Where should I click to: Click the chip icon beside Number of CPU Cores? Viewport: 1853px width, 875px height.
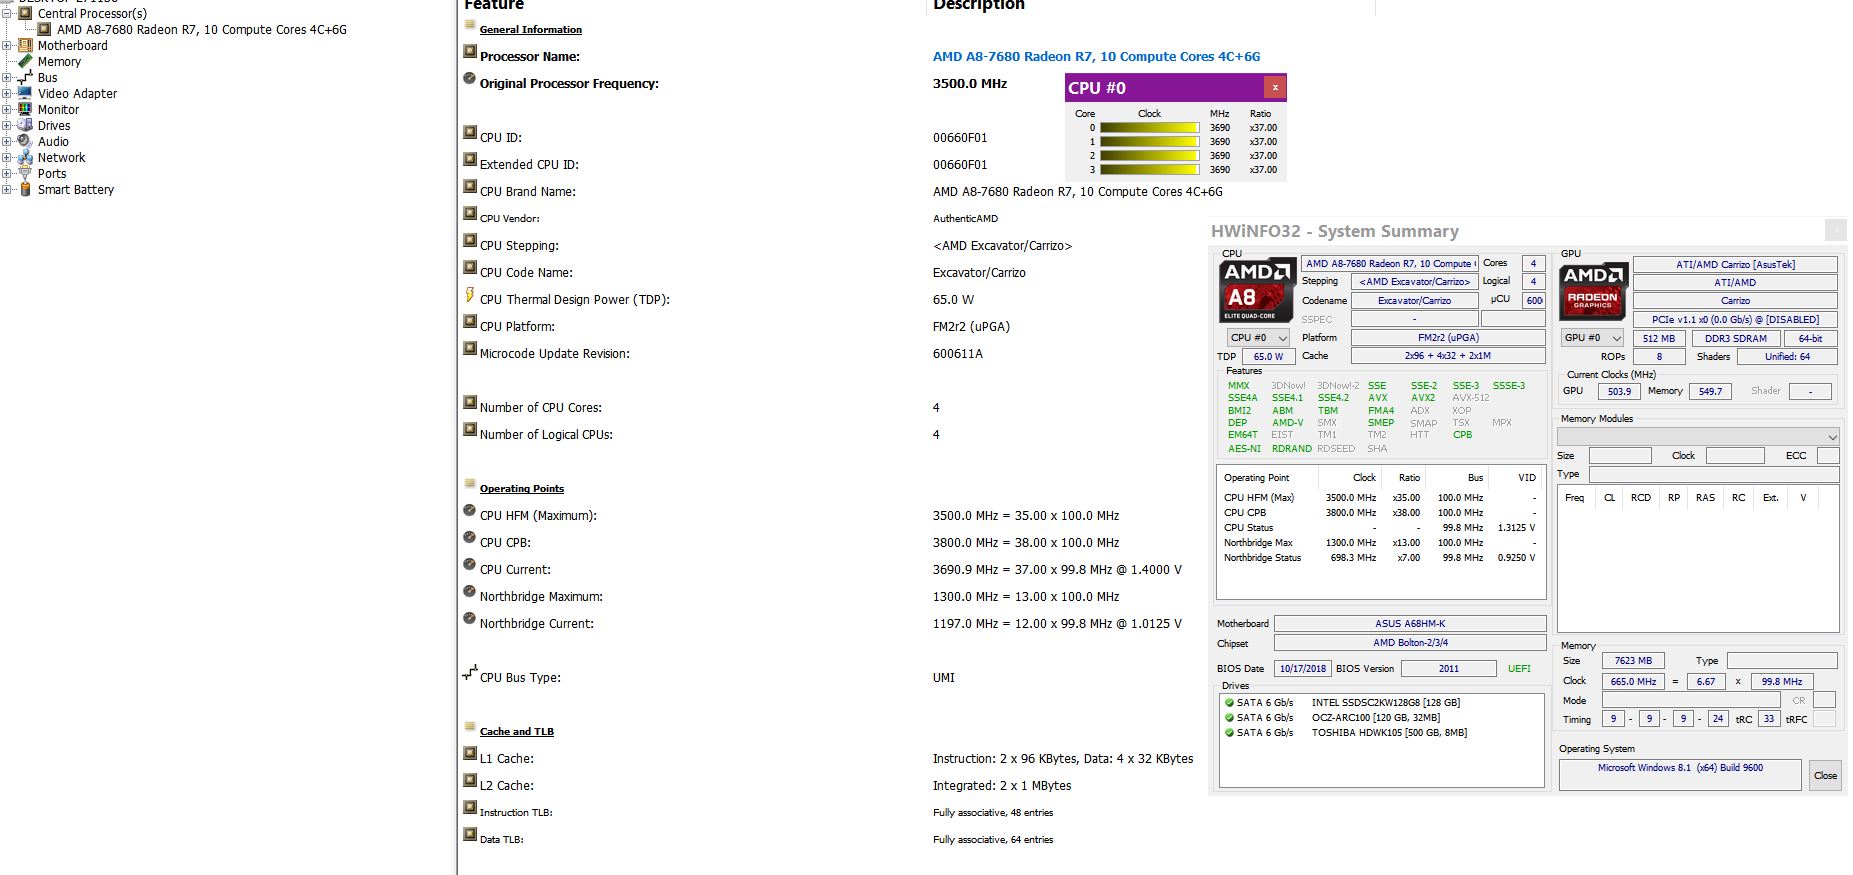470,403
